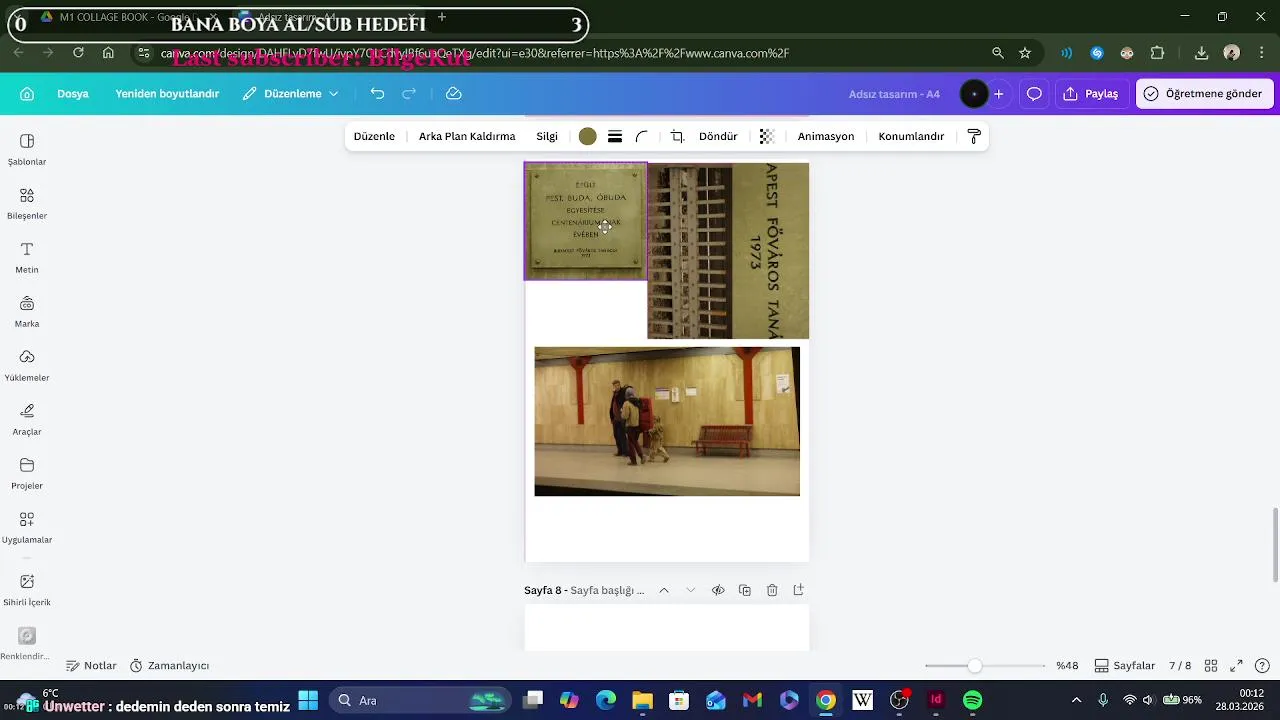This screenshot has width=1280, height=720.
Task: Move page 8 up with chevron
Action: 663,590
